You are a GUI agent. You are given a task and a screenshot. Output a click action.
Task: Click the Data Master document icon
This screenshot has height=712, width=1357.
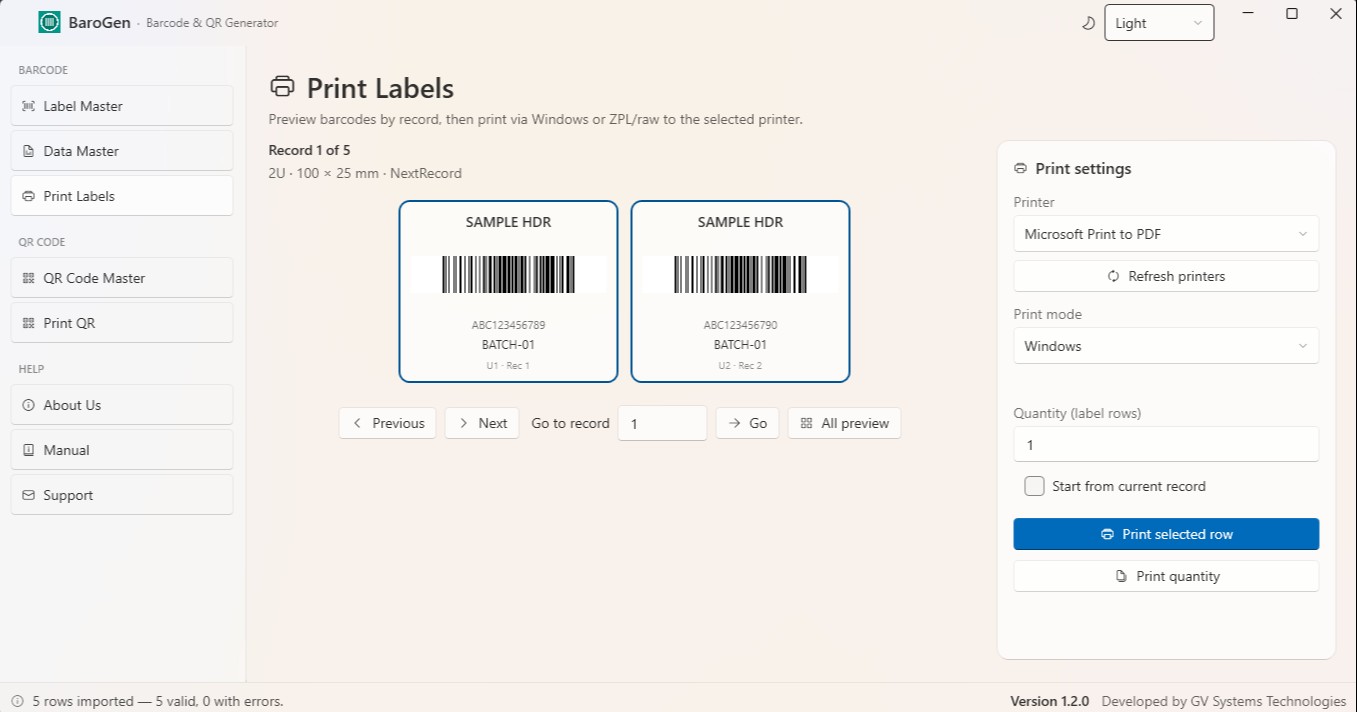(x=28, y=151)
